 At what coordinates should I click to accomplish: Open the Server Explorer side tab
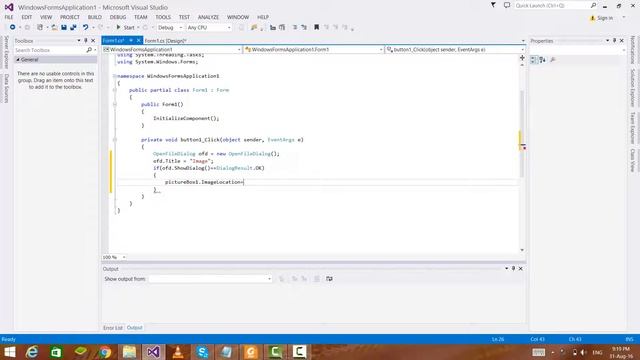point(6,52)
